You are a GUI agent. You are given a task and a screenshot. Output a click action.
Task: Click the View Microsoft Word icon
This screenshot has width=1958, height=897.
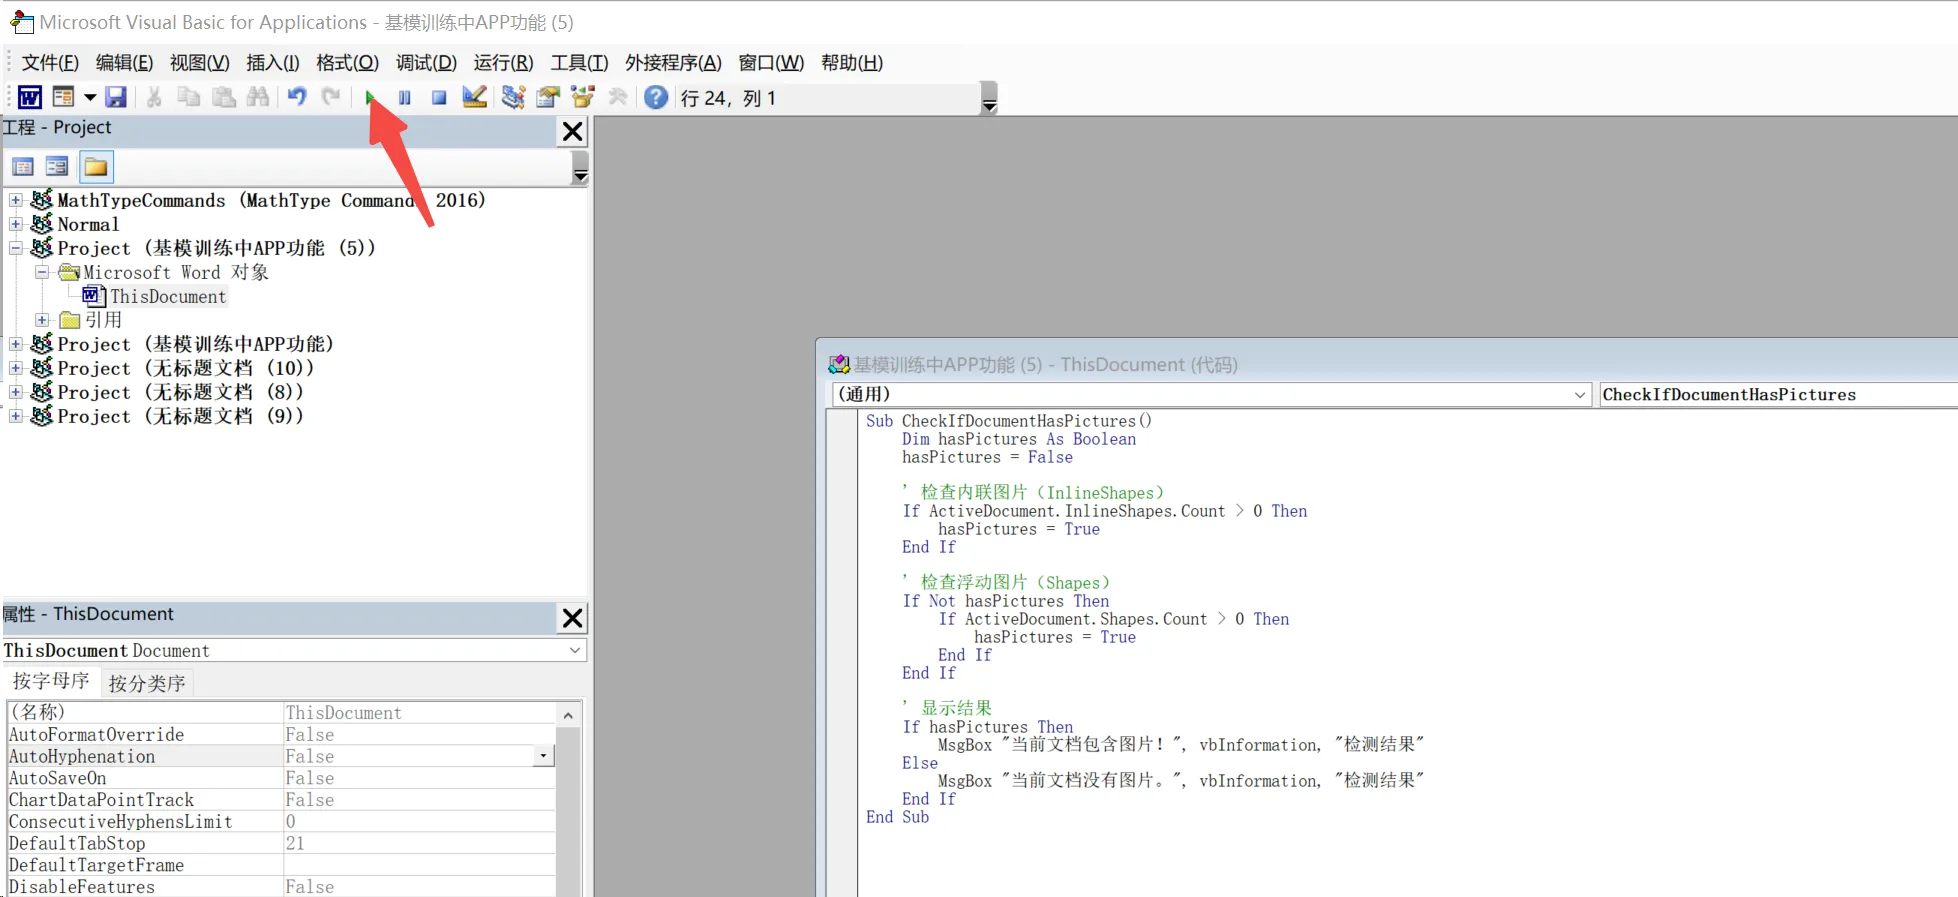pyautogui.click(x=30, y=97)
